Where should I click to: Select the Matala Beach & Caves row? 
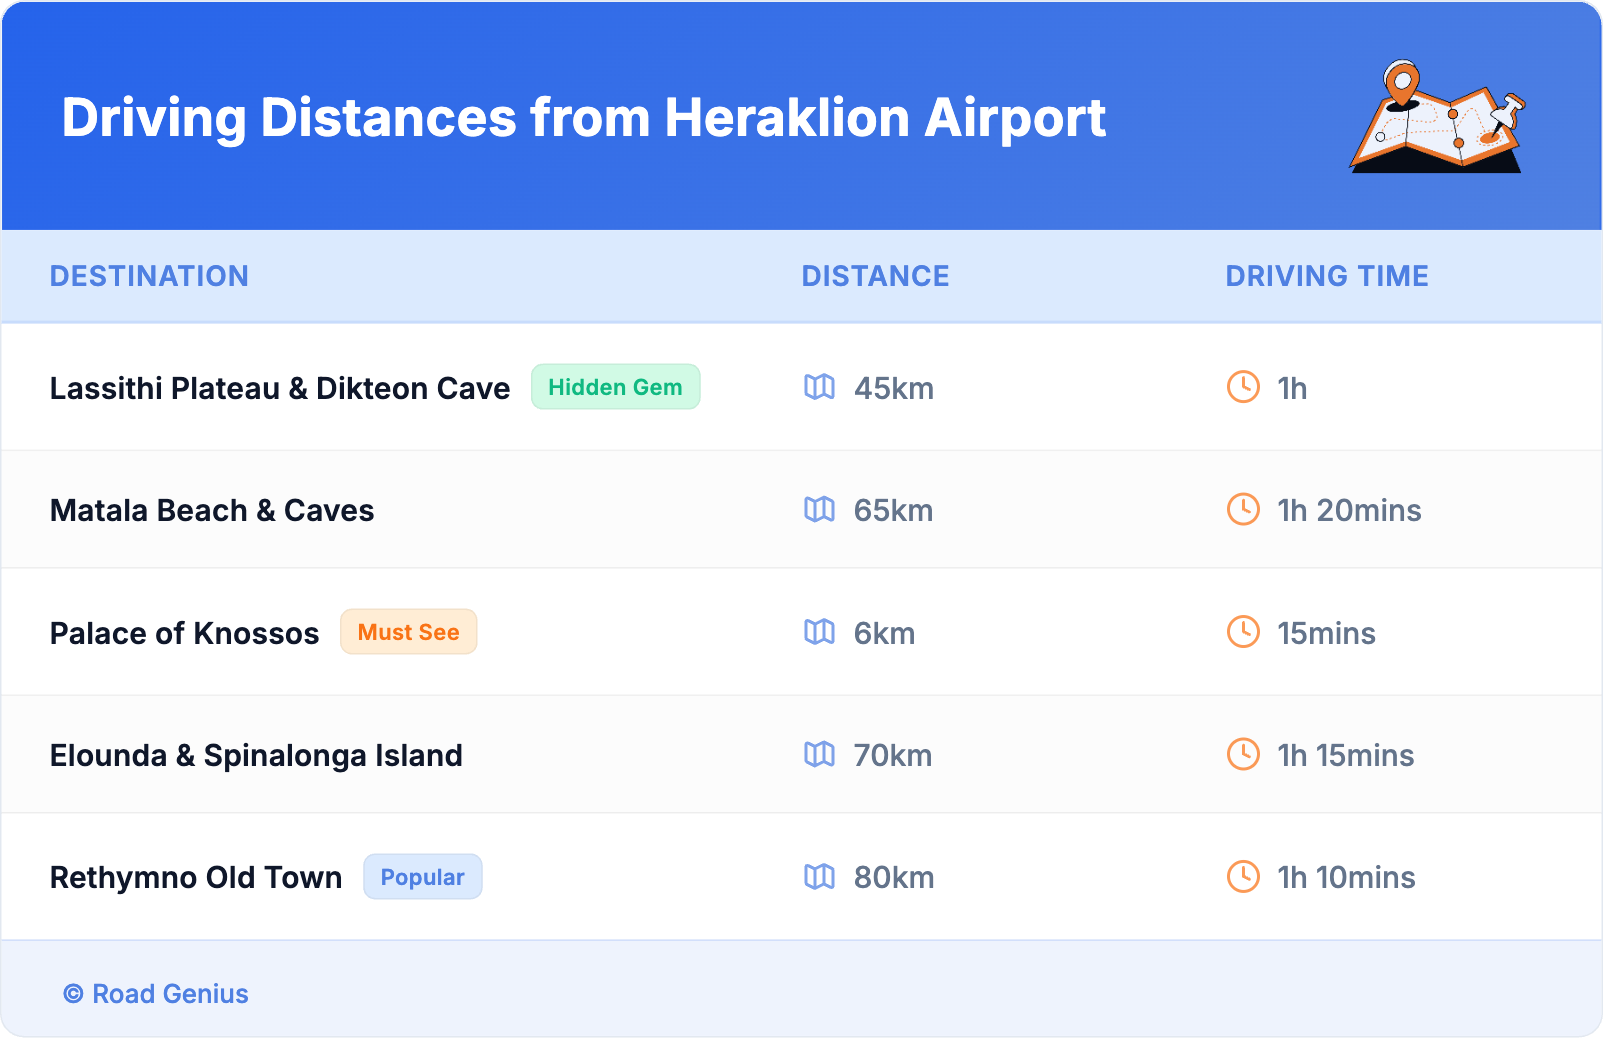pos(212,511)
